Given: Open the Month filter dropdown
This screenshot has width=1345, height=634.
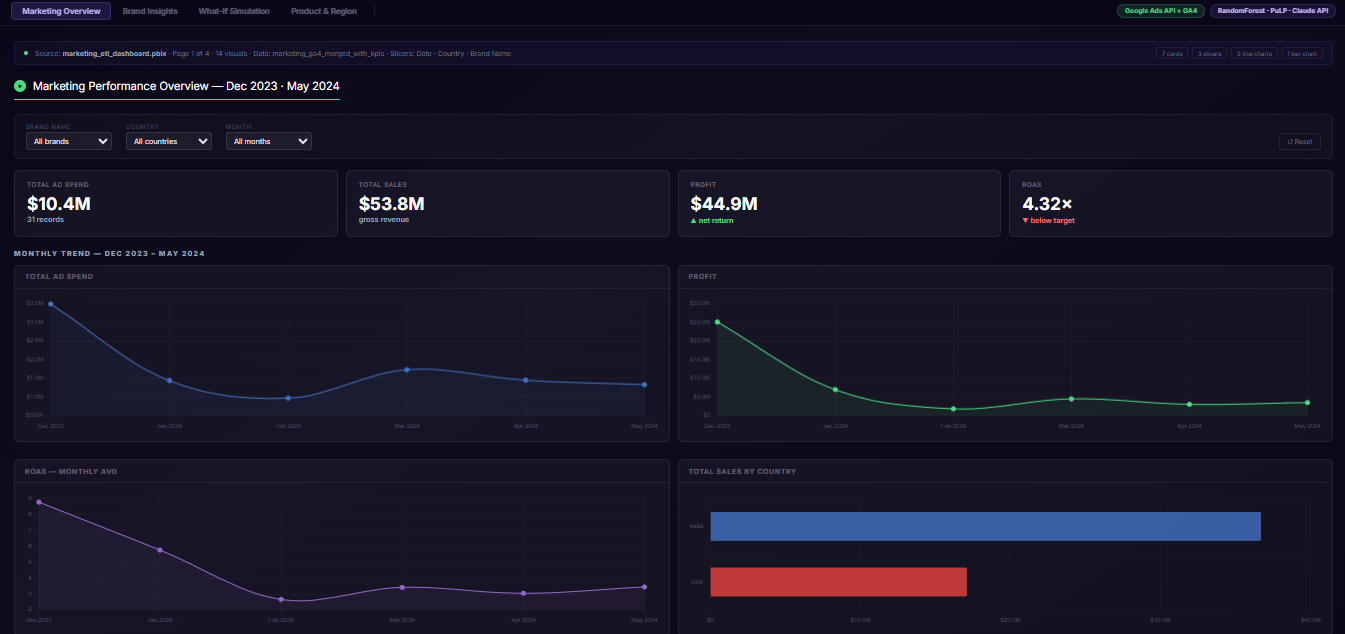Looking at the screenshot, I should pos(269,141).
